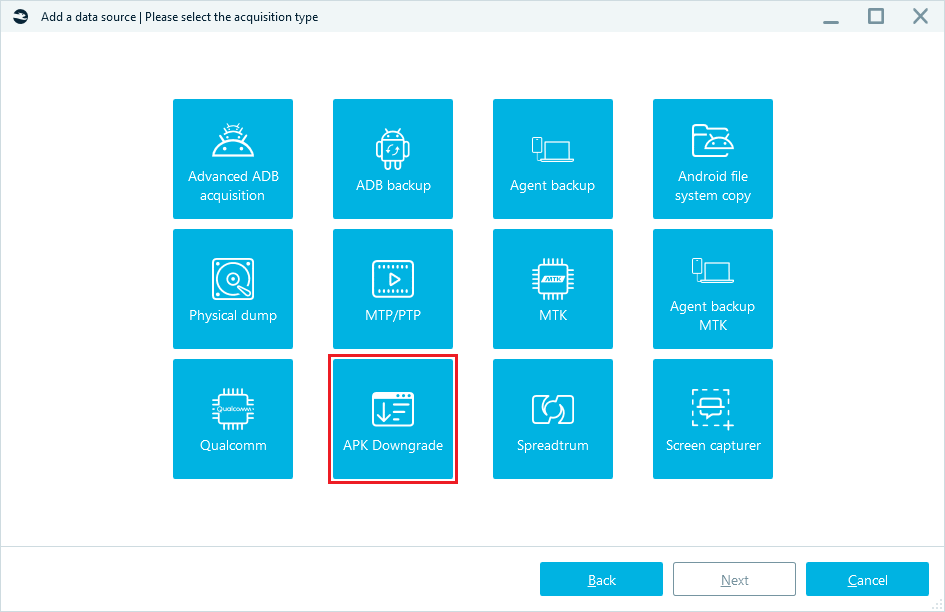Pick the MTK chip tile

click(x=553, y=289)
